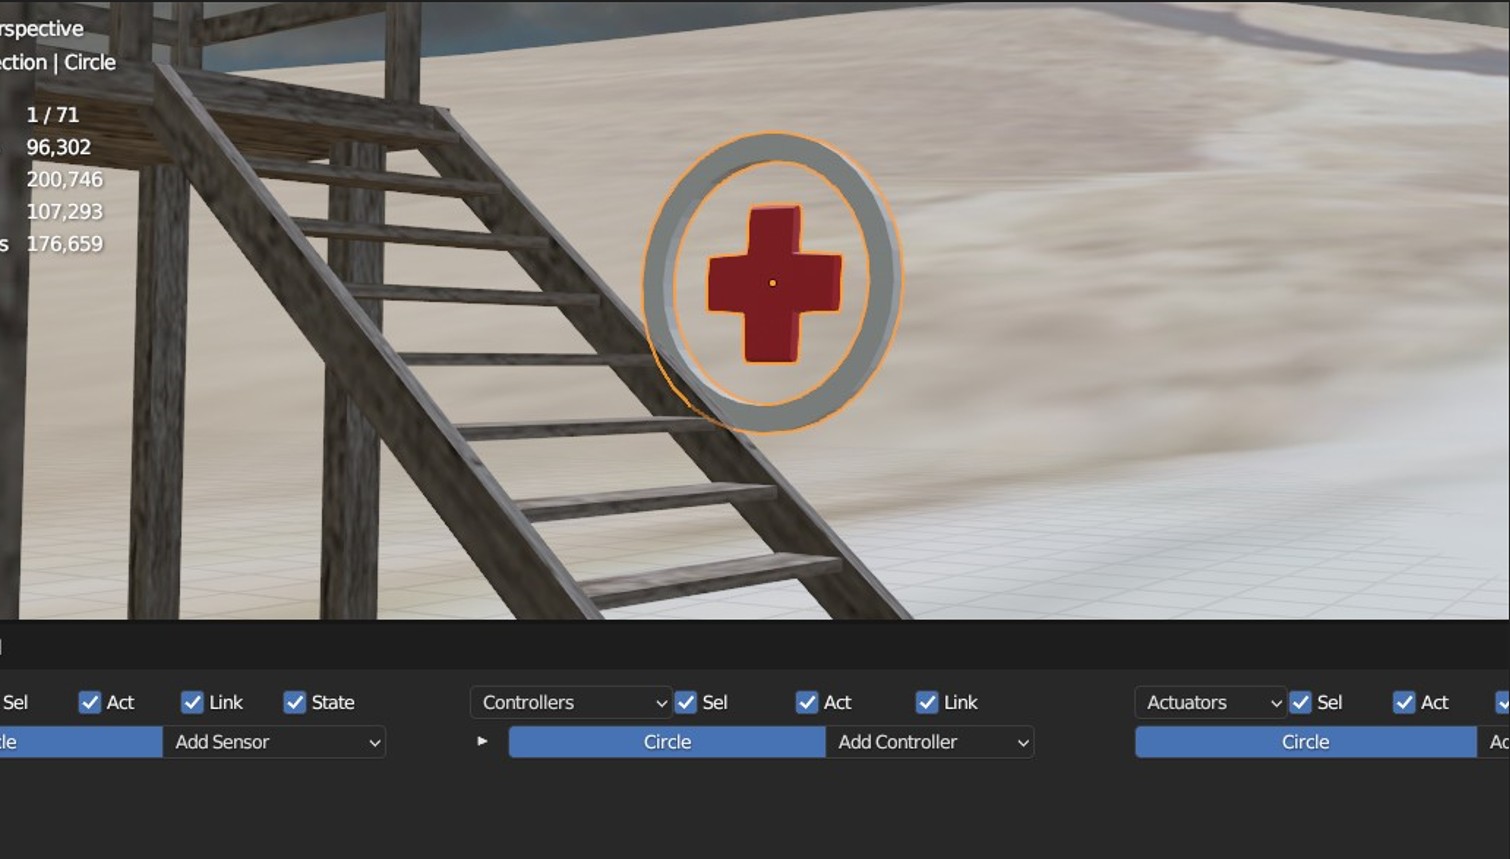Toggle the Controllers Link checkbox
This screenshot has width=1510, height=859.
pos(927,702)
